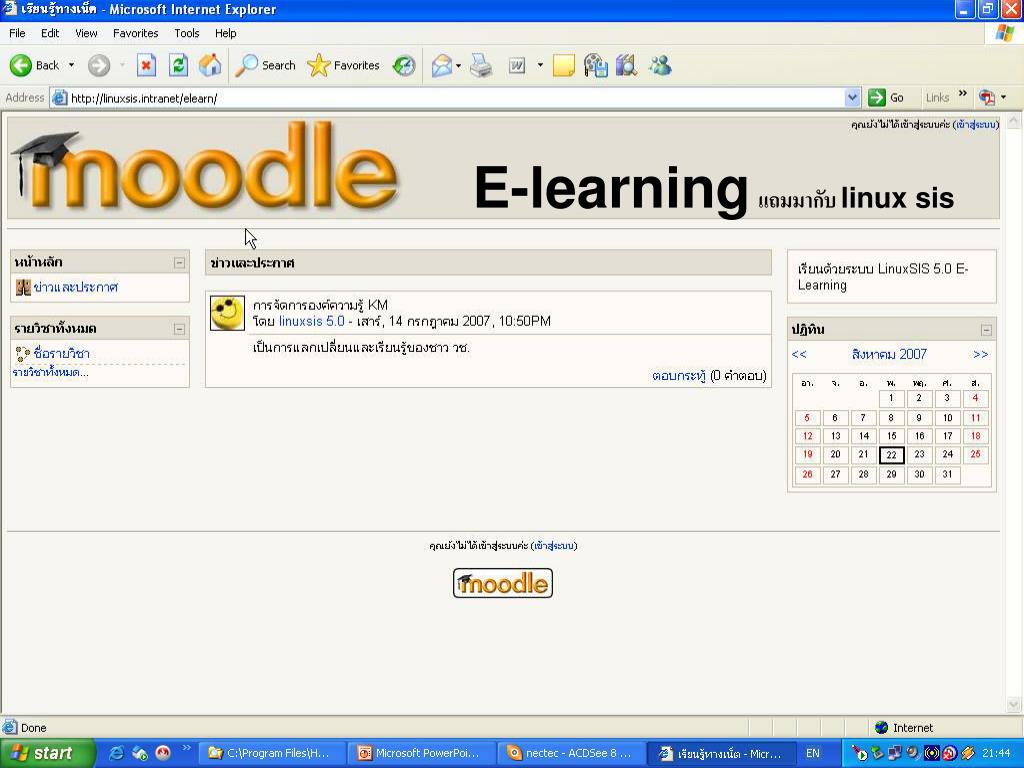The height and width of the screenshot is (768, 1024).
Task: Open the linuxsis 5.0 author link
Action: [x=312, y=321]
